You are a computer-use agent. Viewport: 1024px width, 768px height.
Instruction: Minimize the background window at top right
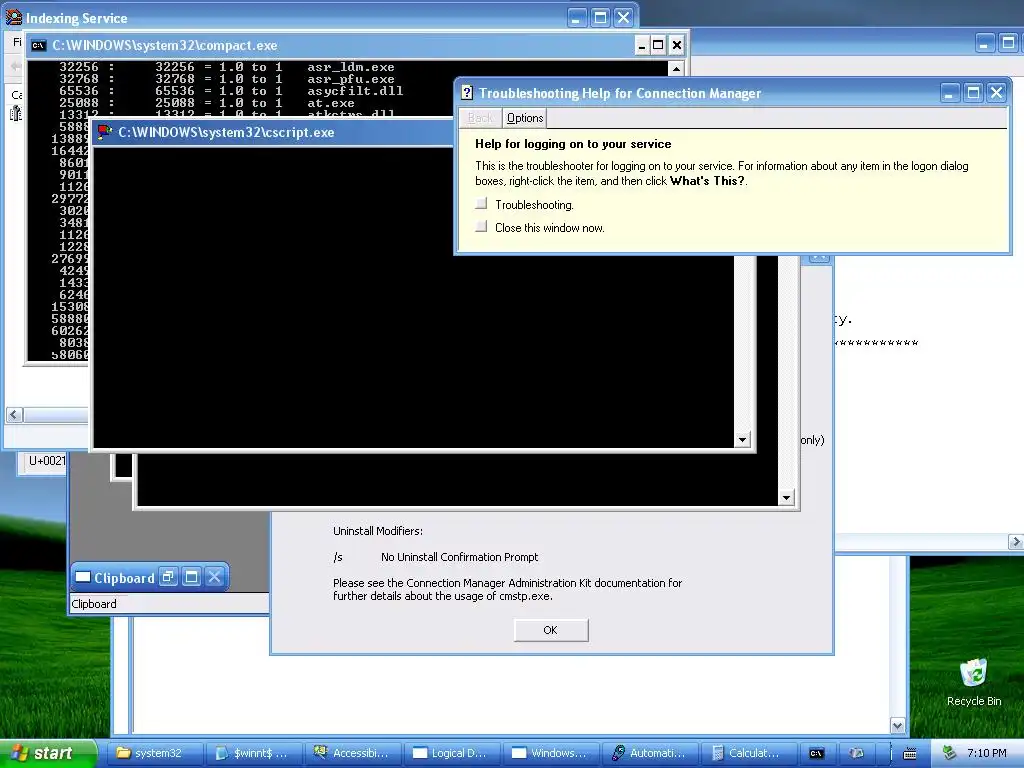(984, 43)
